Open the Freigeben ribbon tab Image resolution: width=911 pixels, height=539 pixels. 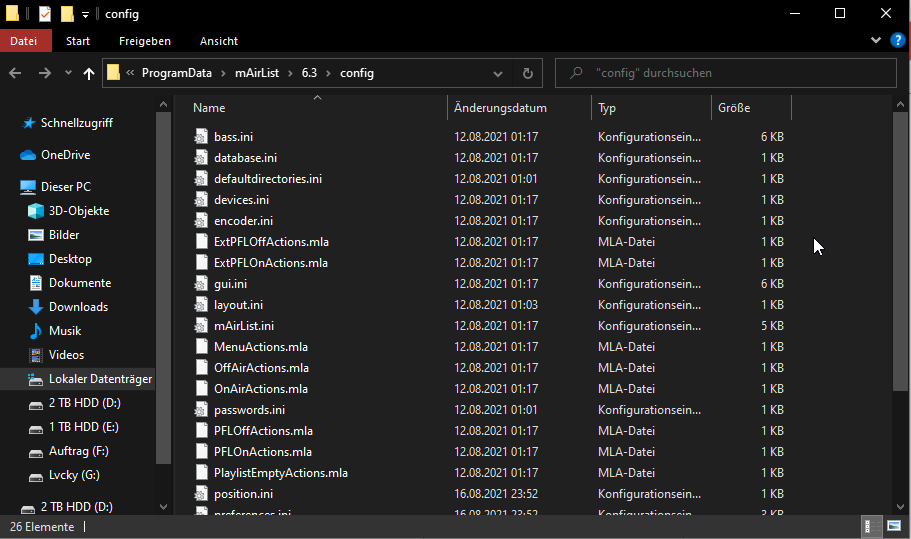pyautogui.click(x=145, y=41)
